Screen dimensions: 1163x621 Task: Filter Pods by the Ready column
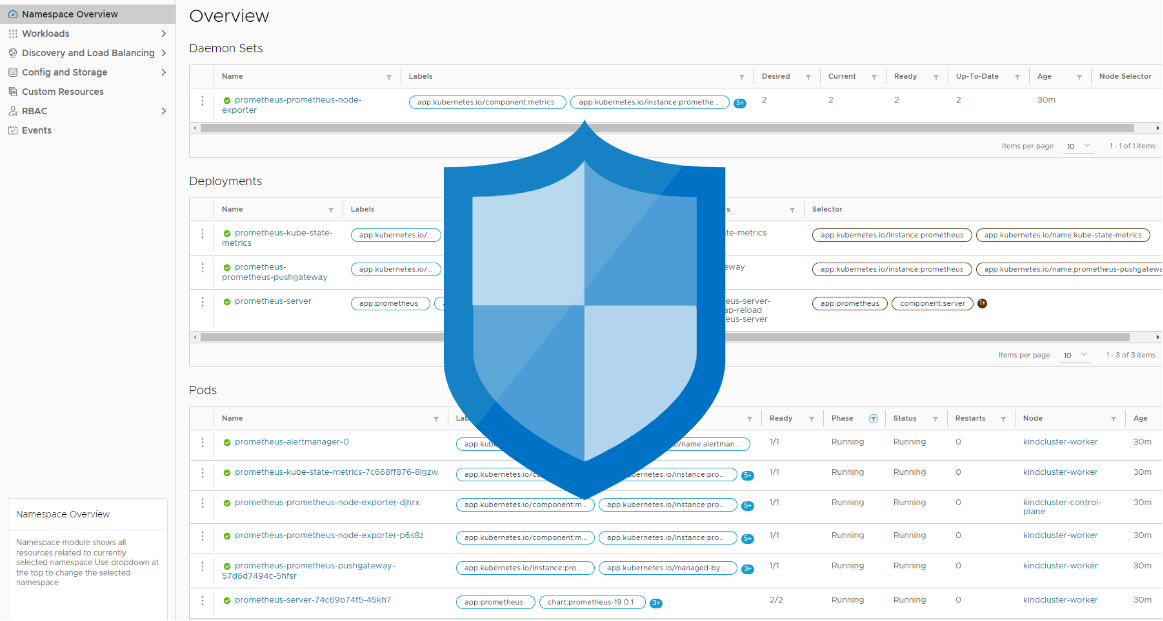point(811,419)
